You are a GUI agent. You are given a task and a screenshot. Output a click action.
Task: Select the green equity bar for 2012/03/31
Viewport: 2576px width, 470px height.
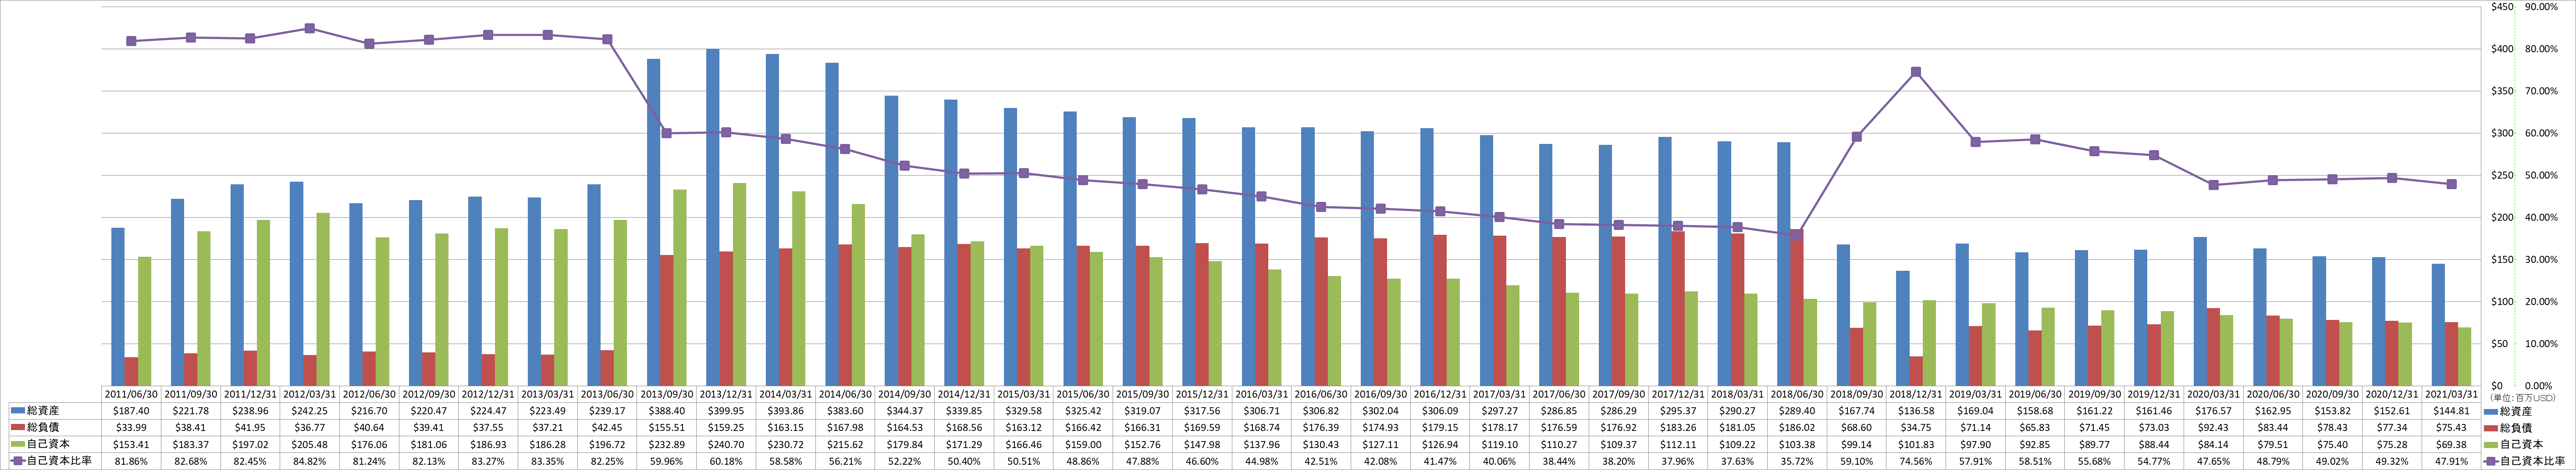[x=323, y=299]
